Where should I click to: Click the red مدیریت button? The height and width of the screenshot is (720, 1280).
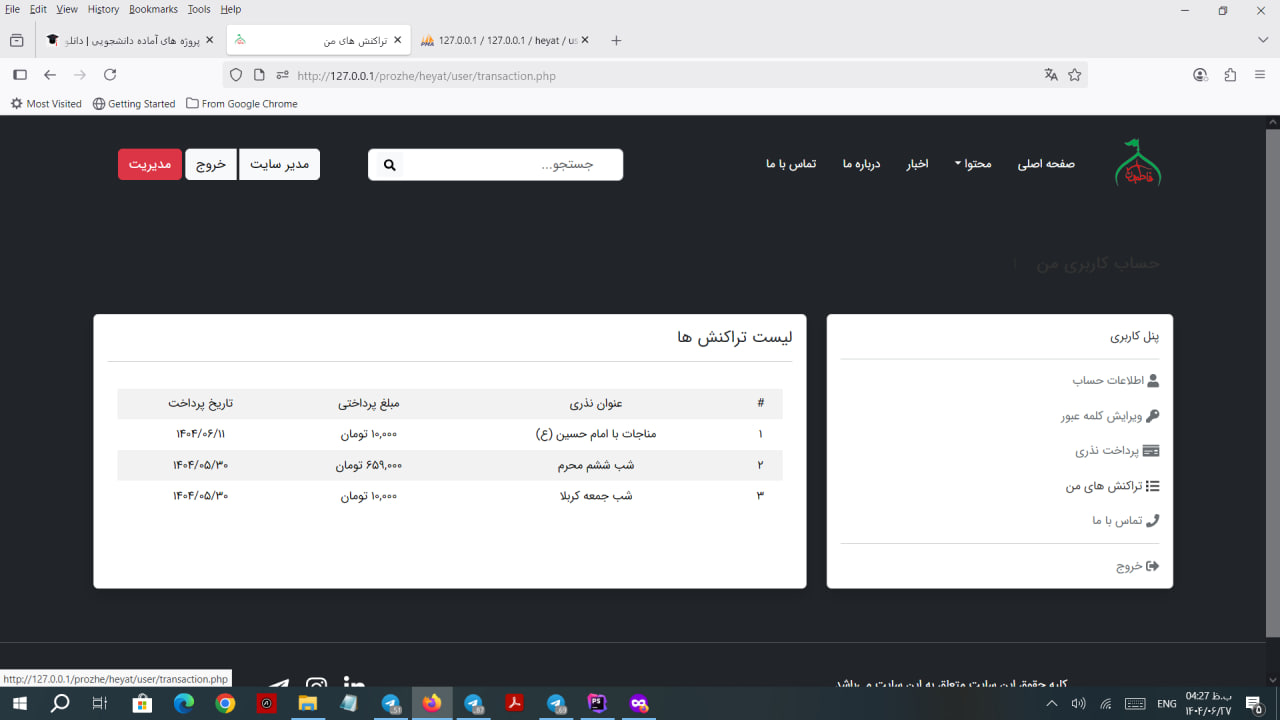click(x=149, y=165)
